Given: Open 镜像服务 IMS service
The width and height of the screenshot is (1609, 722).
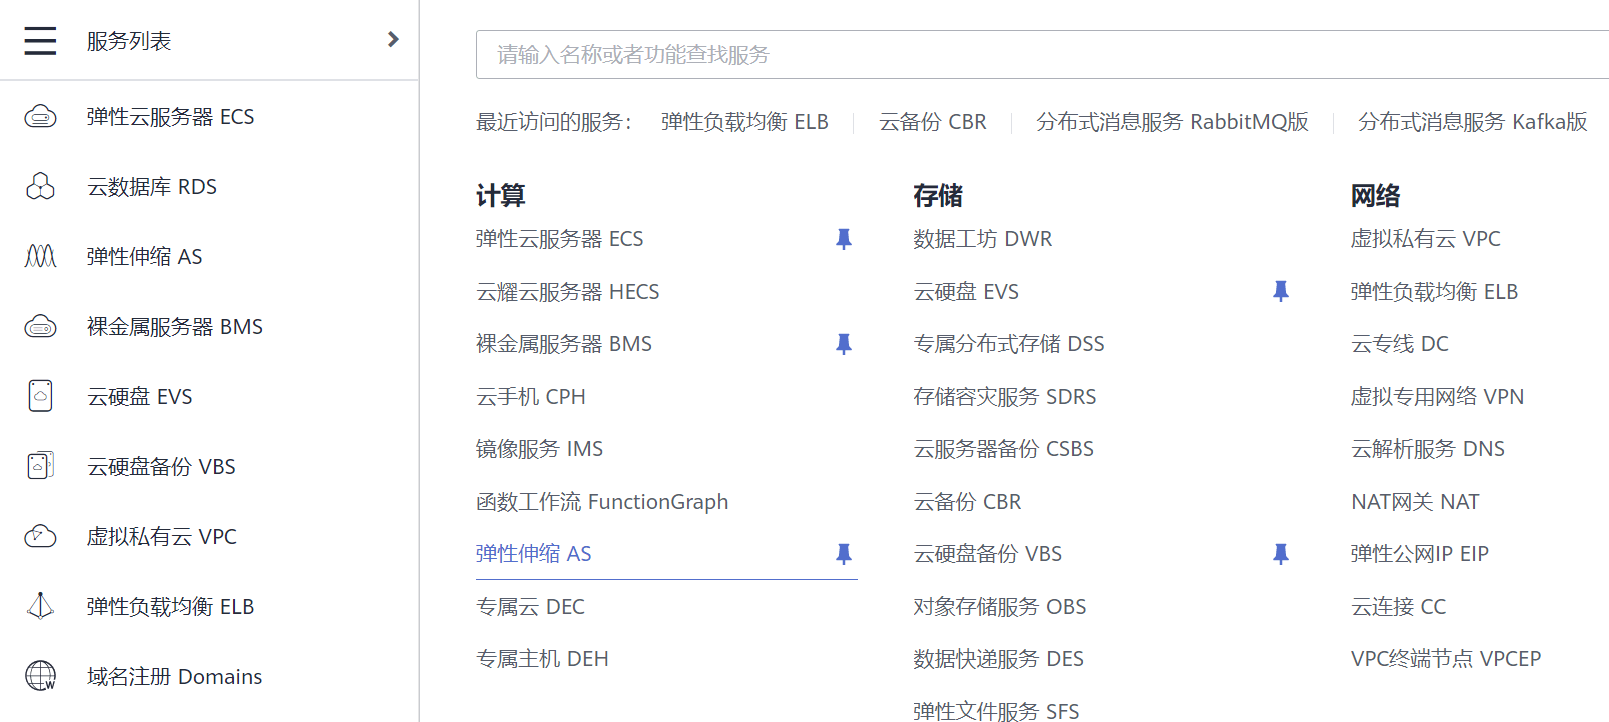Looking at the screenshot, I should pyautogui.click(x=540, y=449).
